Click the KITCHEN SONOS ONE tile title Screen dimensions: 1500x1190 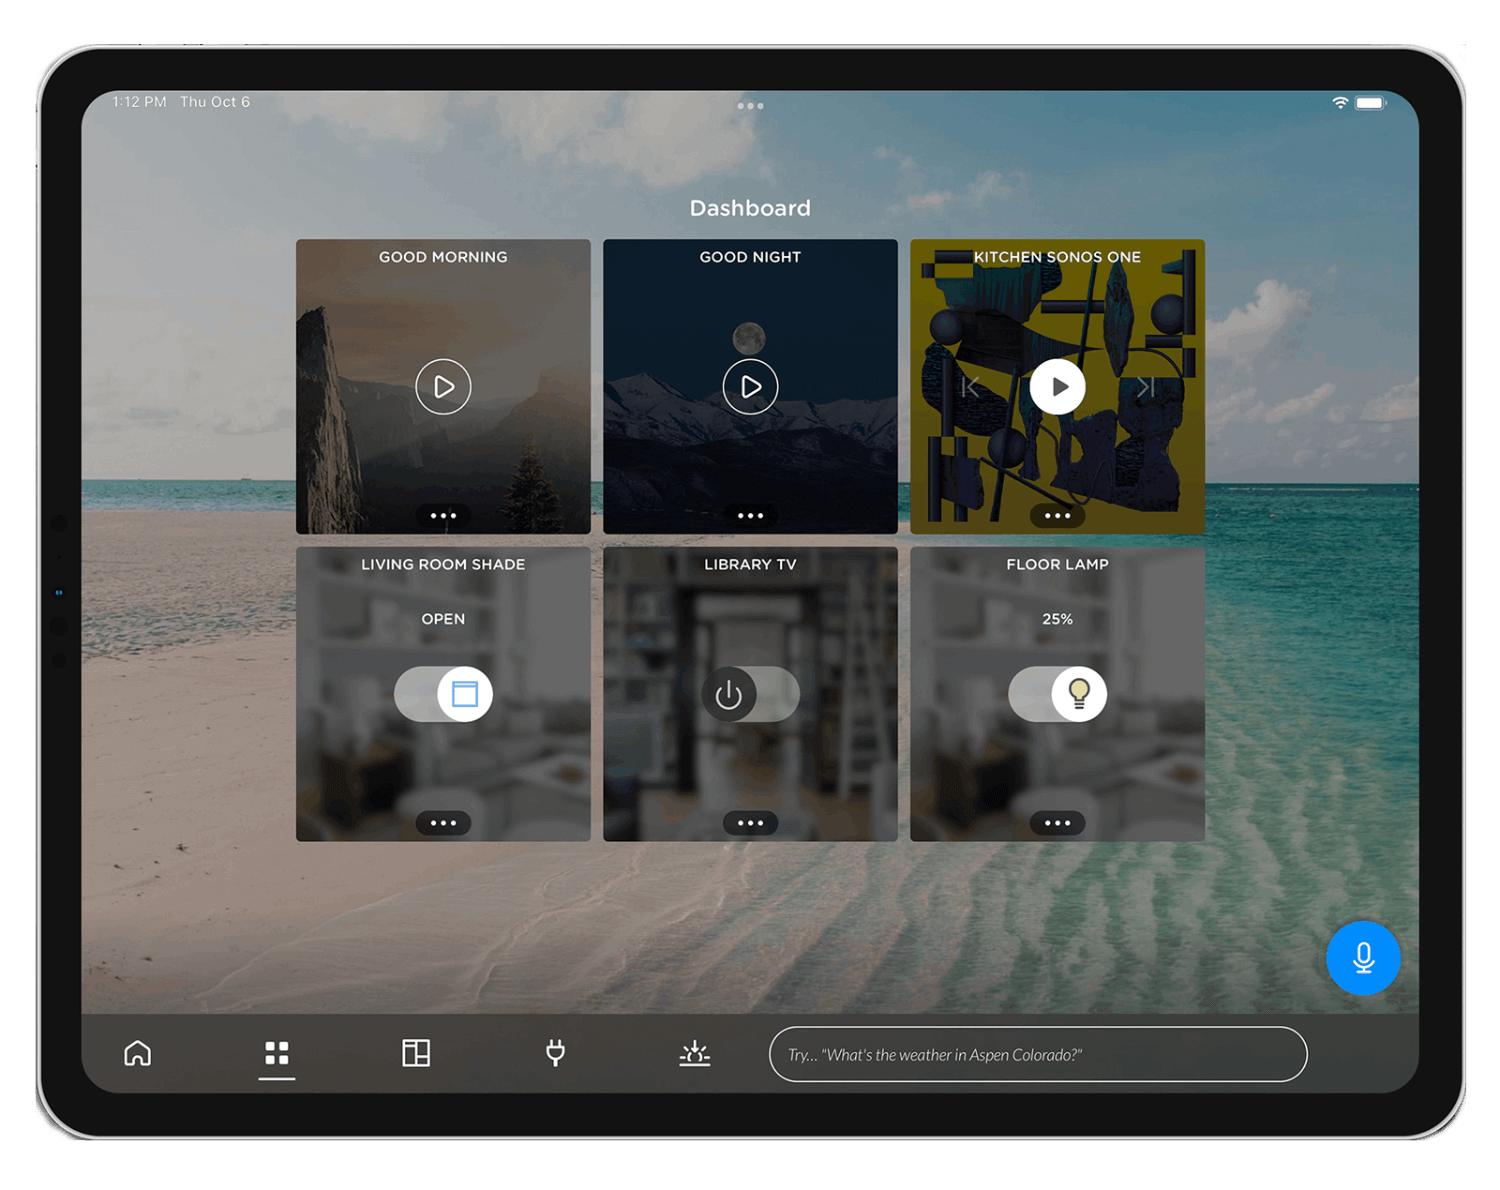pyautogui.click(x=1057, y=257)
